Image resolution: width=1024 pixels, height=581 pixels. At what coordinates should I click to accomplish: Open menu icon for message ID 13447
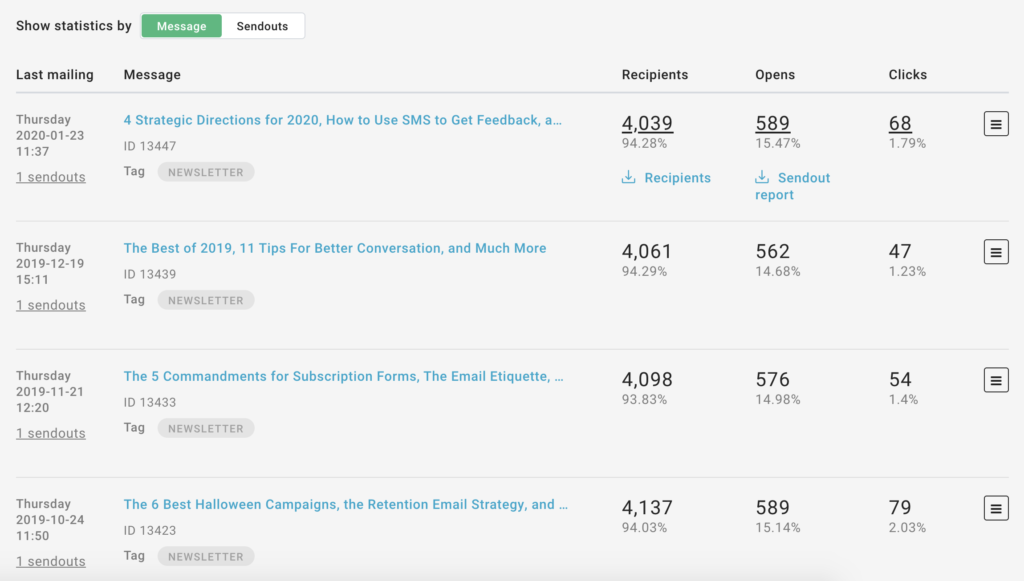pyautogui.click(x=995, y=124)
